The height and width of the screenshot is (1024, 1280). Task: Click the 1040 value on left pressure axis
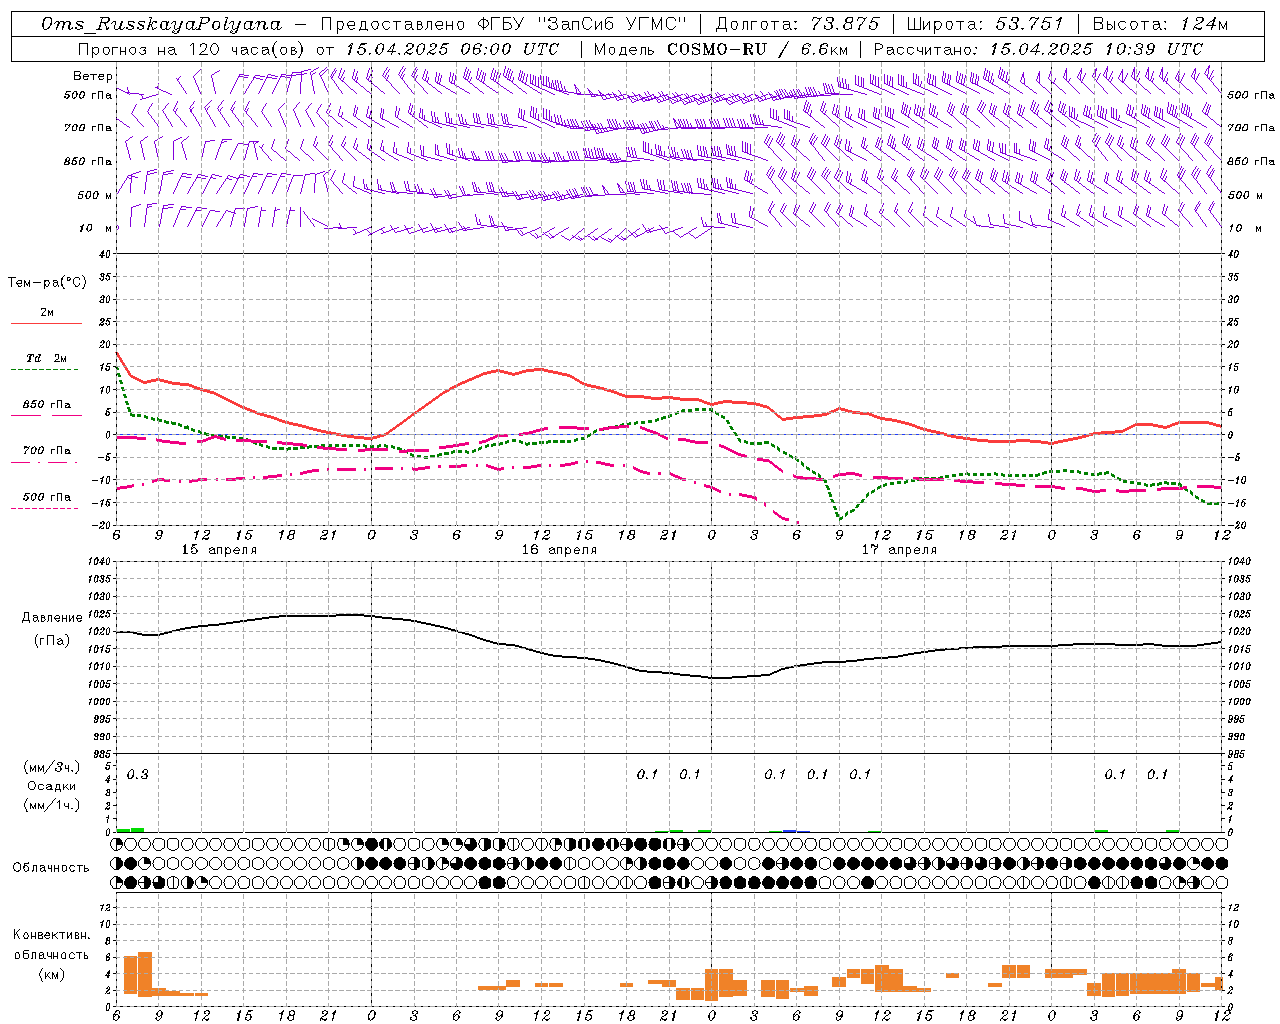pyautogui.click(x=98, y=562)
